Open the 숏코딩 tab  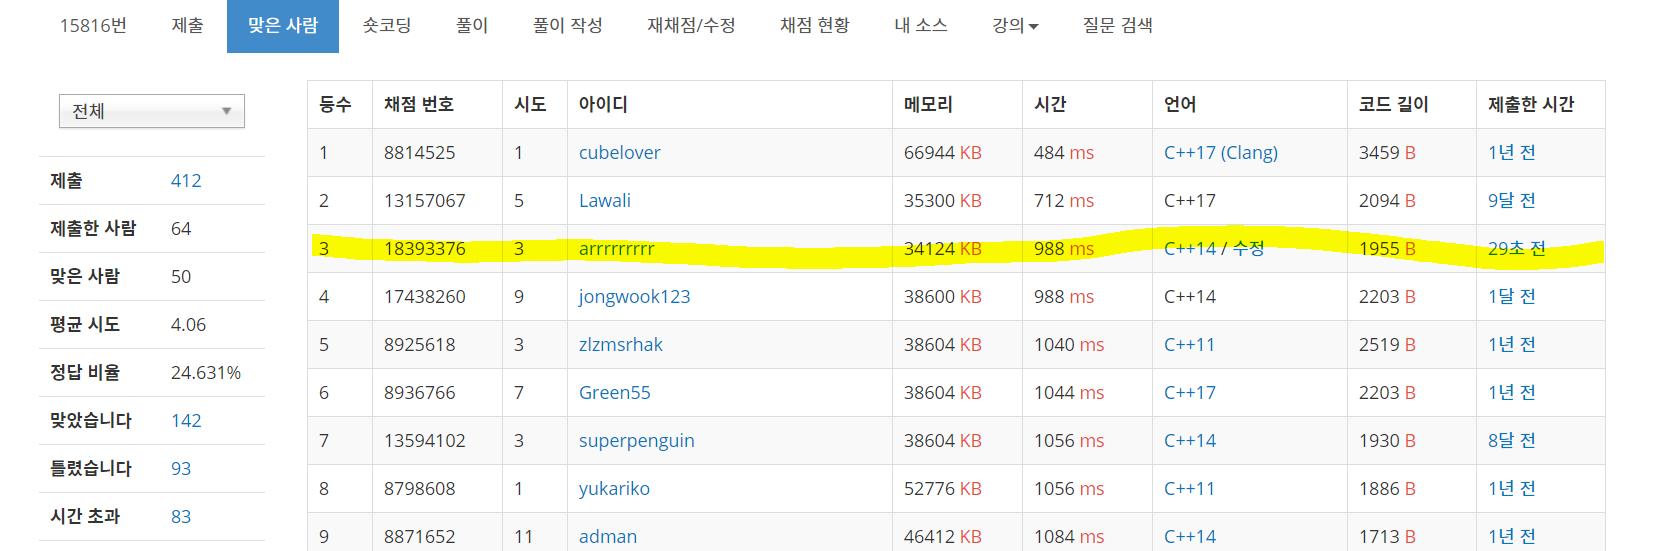pyautogui.click(x=386, y=26)
